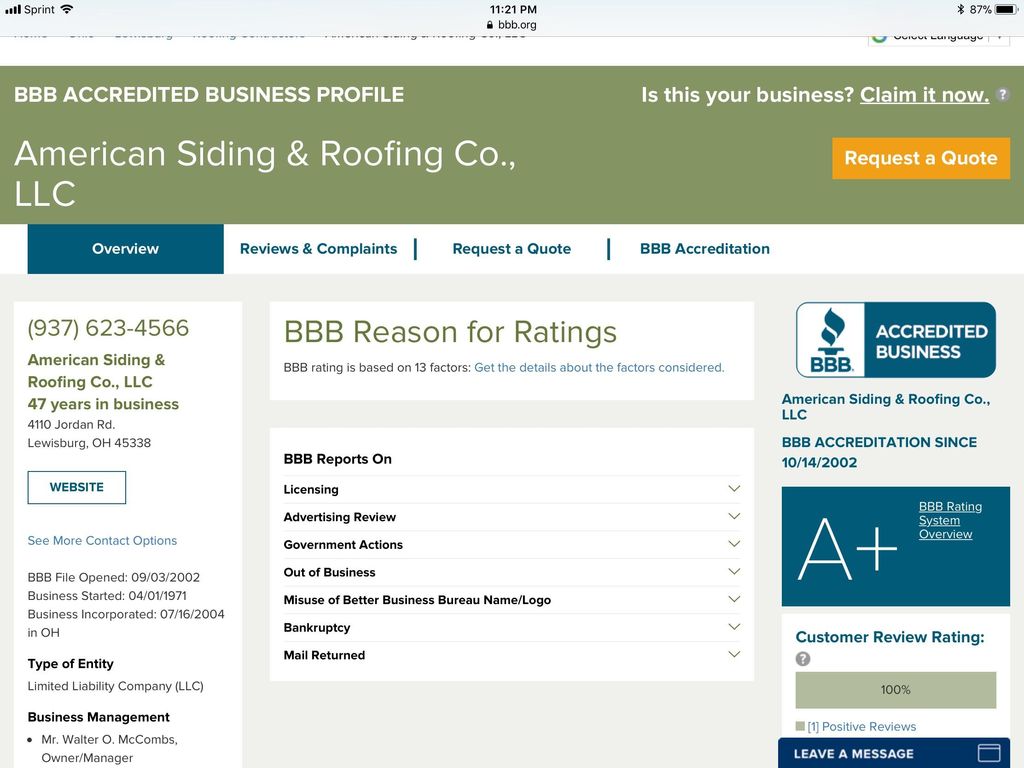Click the 47 years in business text
The height and width of the screenshot is (768, 1024).
click(x=103, y=404)
